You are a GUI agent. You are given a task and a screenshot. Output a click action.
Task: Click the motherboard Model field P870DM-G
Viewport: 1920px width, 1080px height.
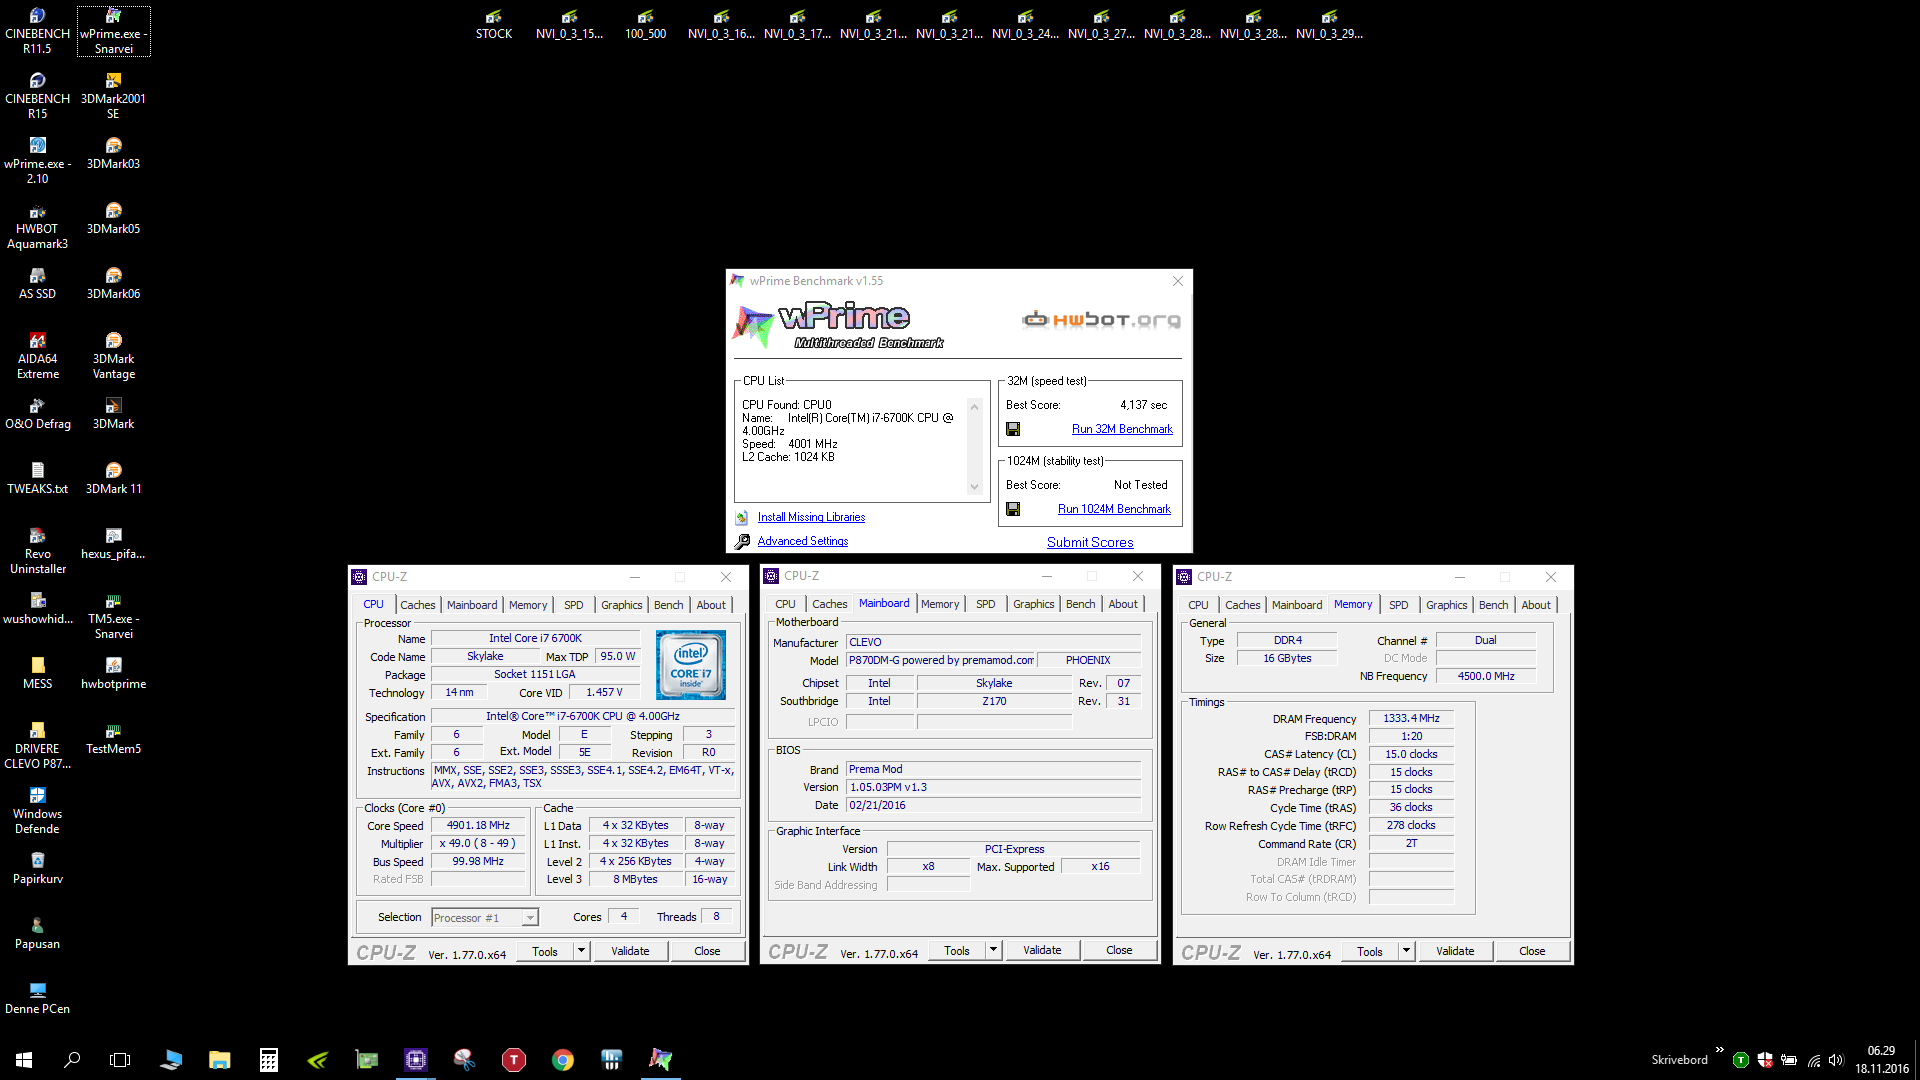click(940, 660)
